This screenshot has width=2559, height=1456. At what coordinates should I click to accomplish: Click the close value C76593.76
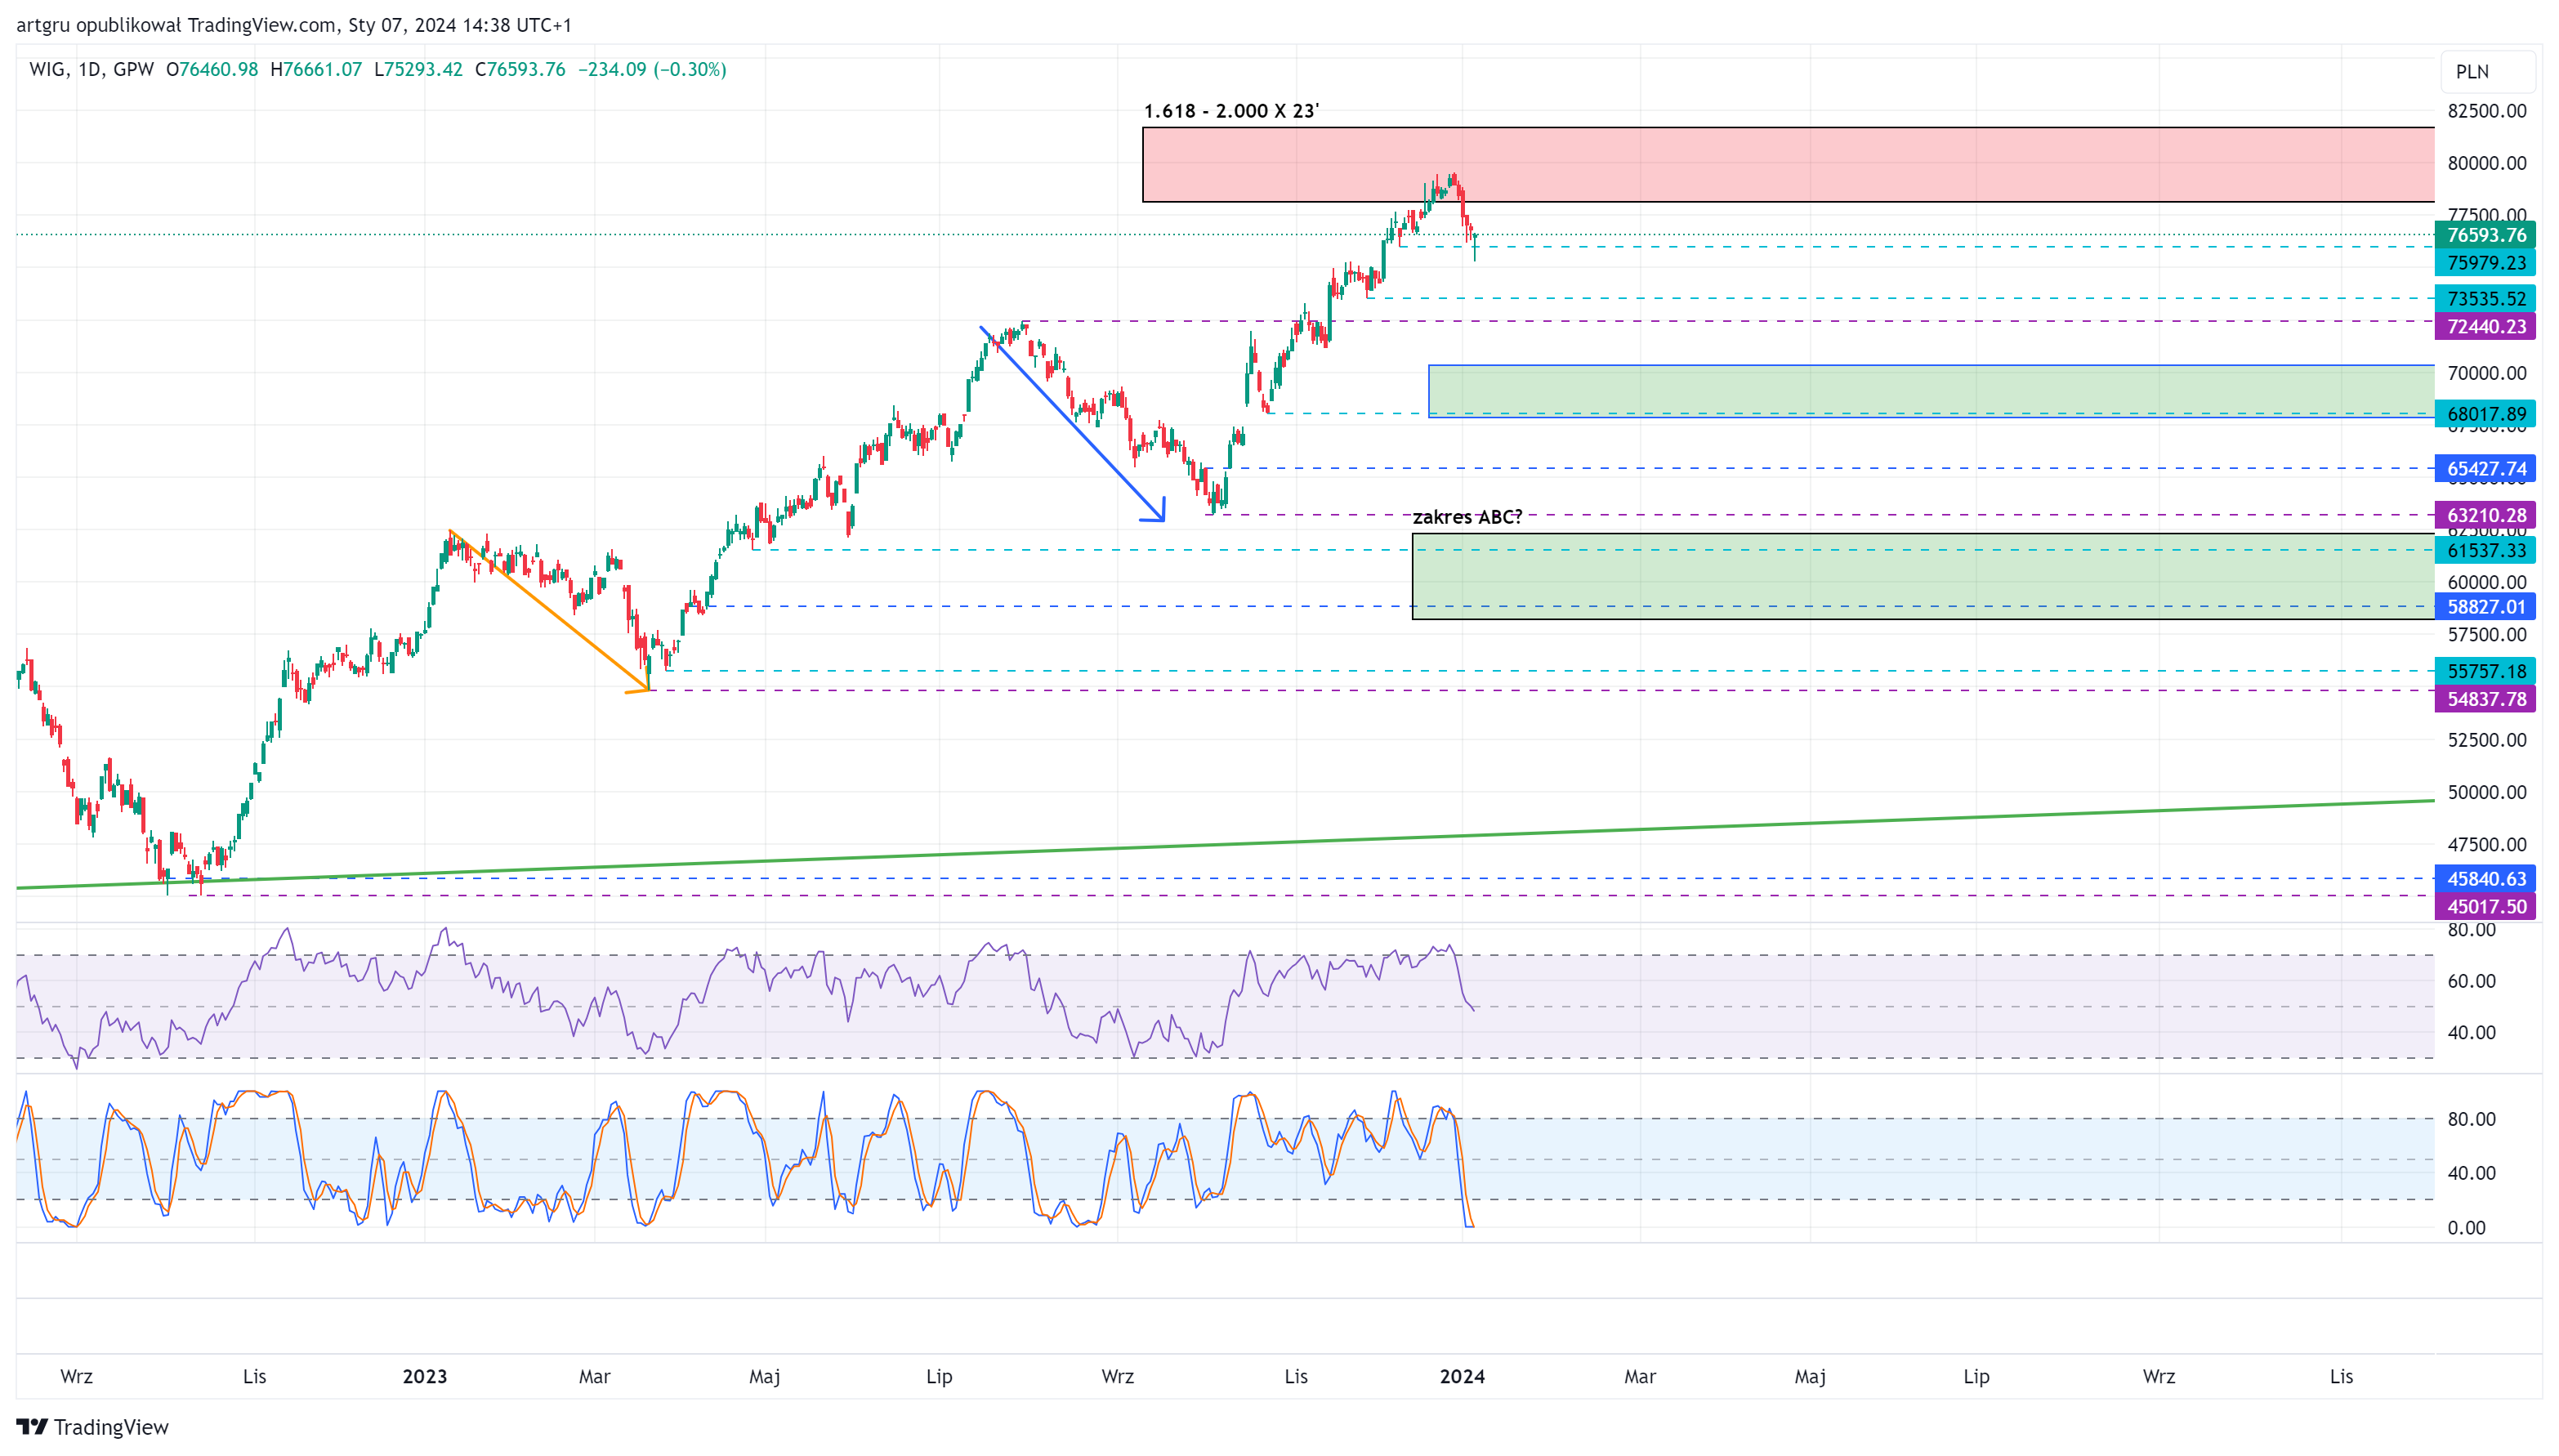(x=520, y=69)
